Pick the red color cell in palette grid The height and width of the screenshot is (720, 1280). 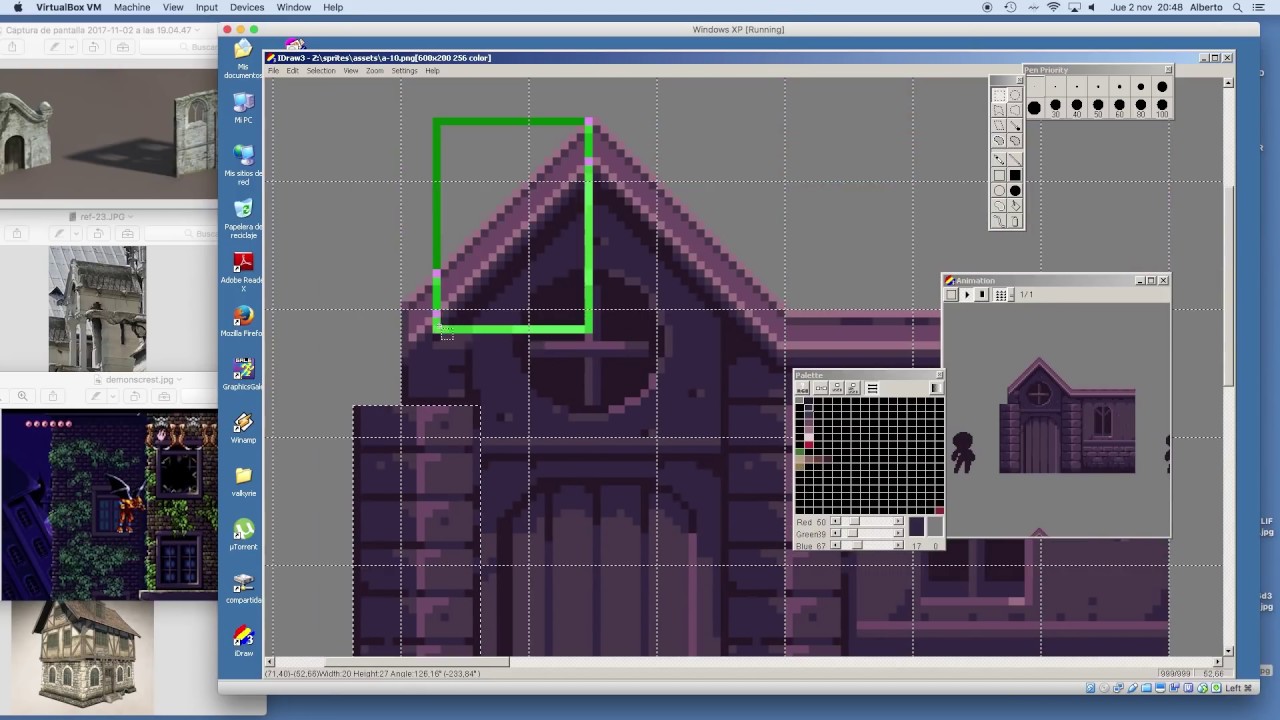(x=809, y=444)
